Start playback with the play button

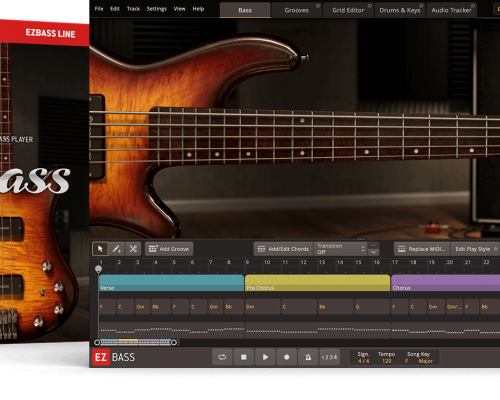click(265, 357)
